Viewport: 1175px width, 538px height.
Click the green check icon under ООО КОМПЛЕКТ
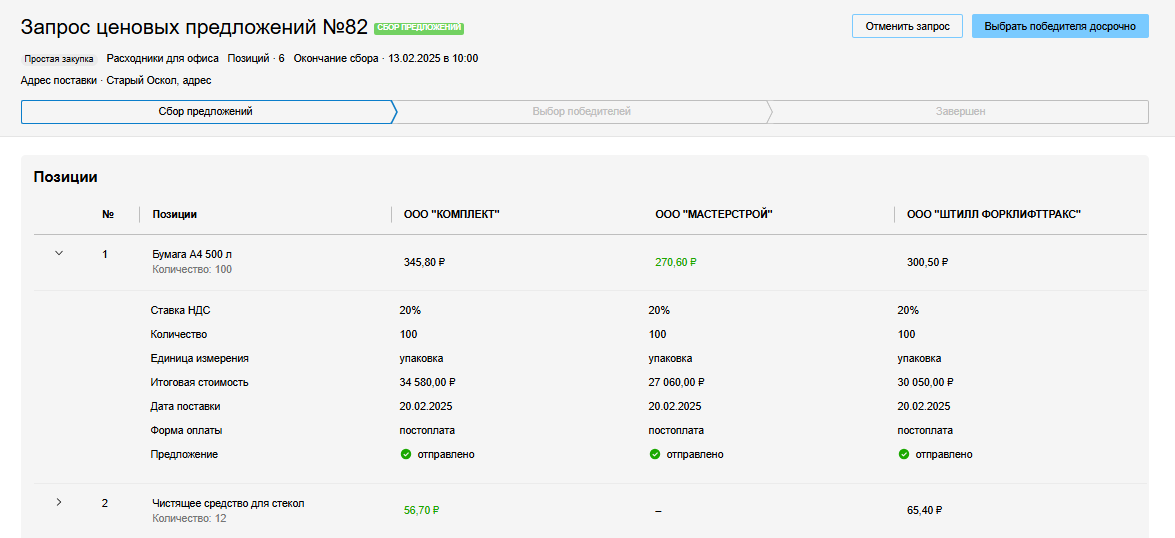[x=405, y=454]
